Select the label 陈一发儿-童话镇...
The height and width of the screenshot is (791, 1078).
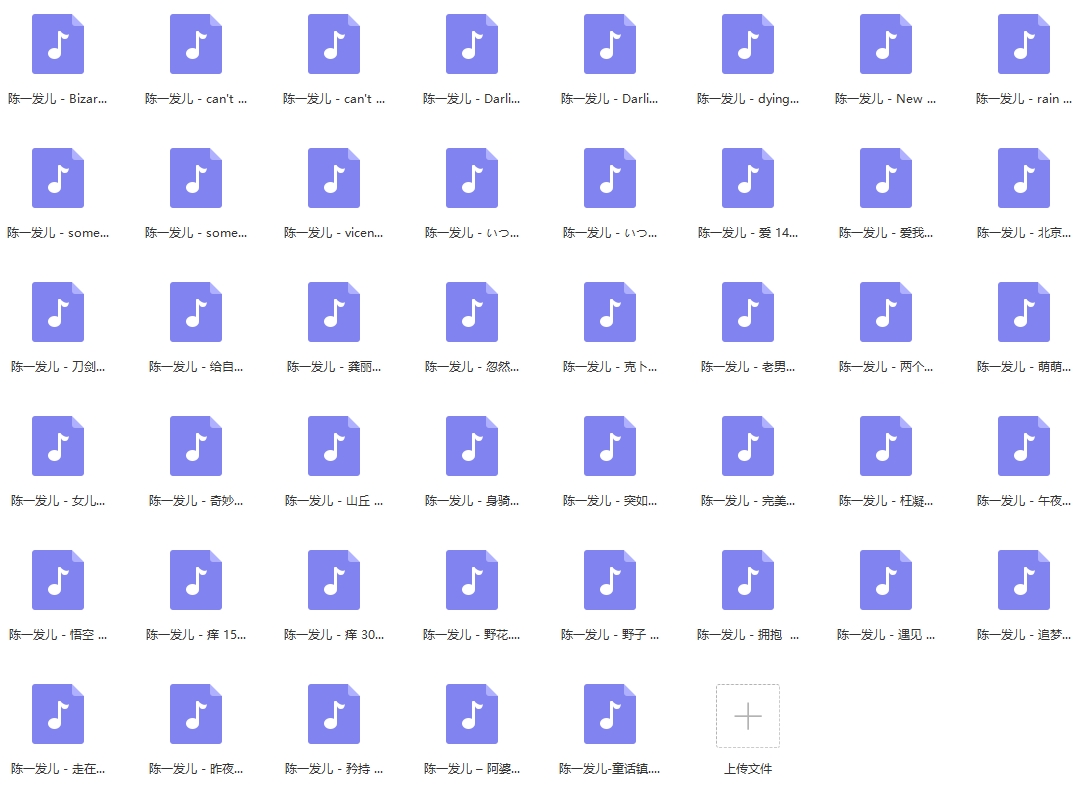click(x=610, y=769)
